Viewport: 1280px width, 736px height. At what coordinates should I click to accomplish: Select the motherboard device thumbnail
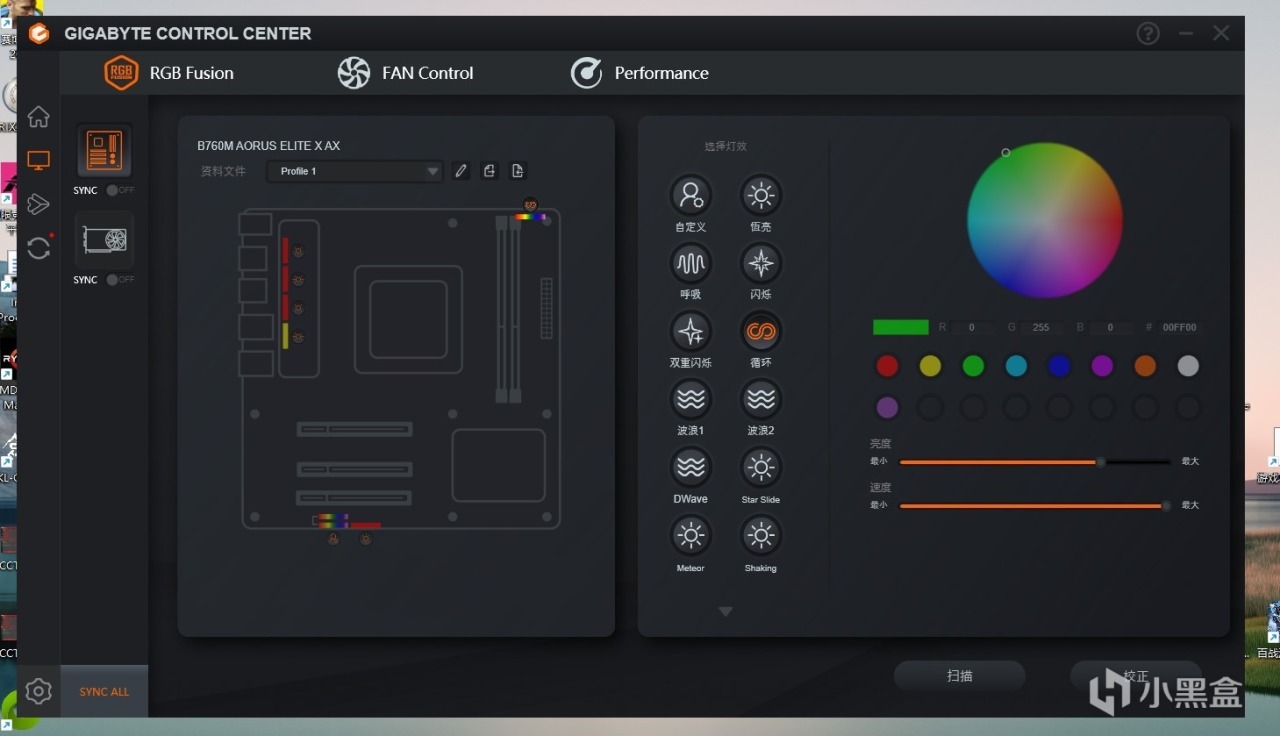(104, 151)
